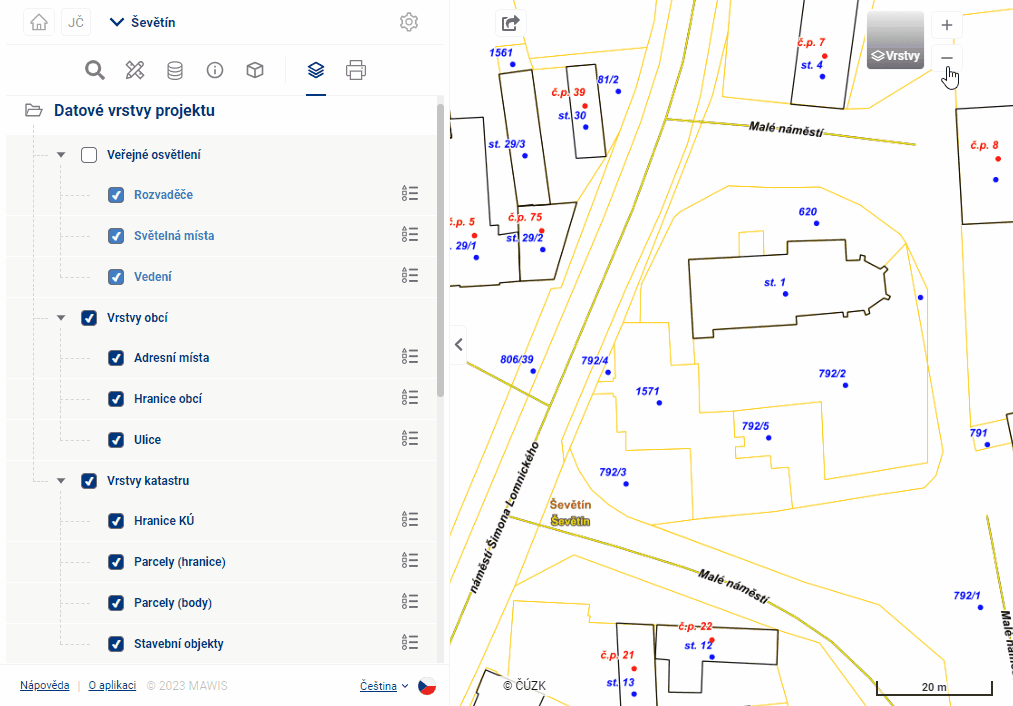
Task: Click the search magnifier icon
Action: point(95,70)
